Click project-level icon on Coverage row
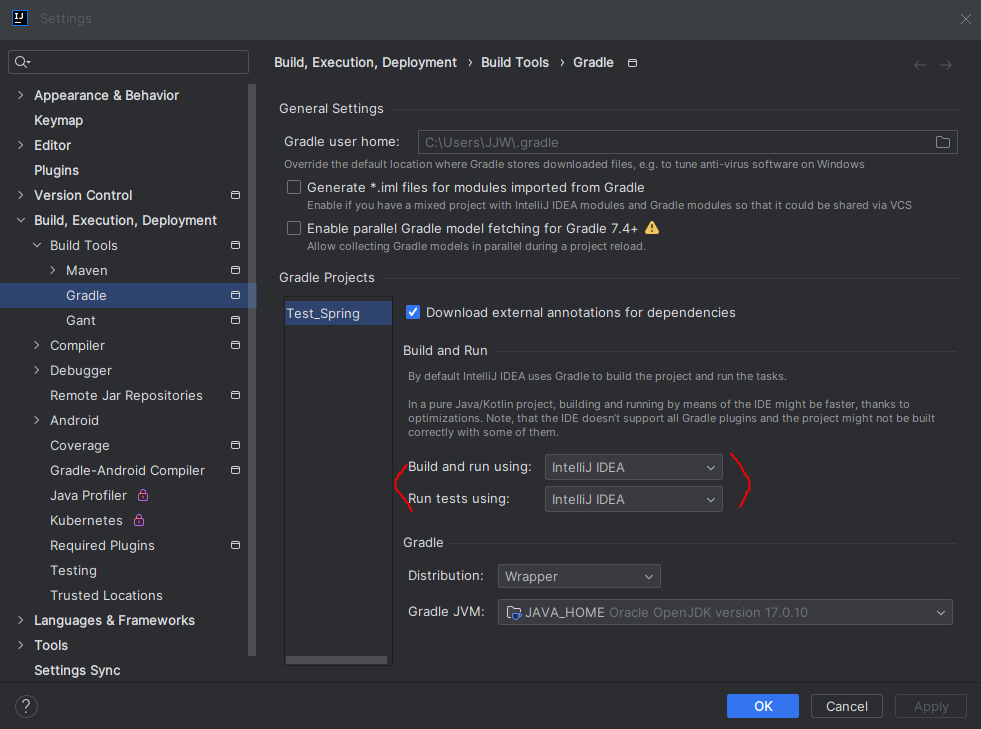Screen dimensions: 981x729 click(x=235, y=446)
